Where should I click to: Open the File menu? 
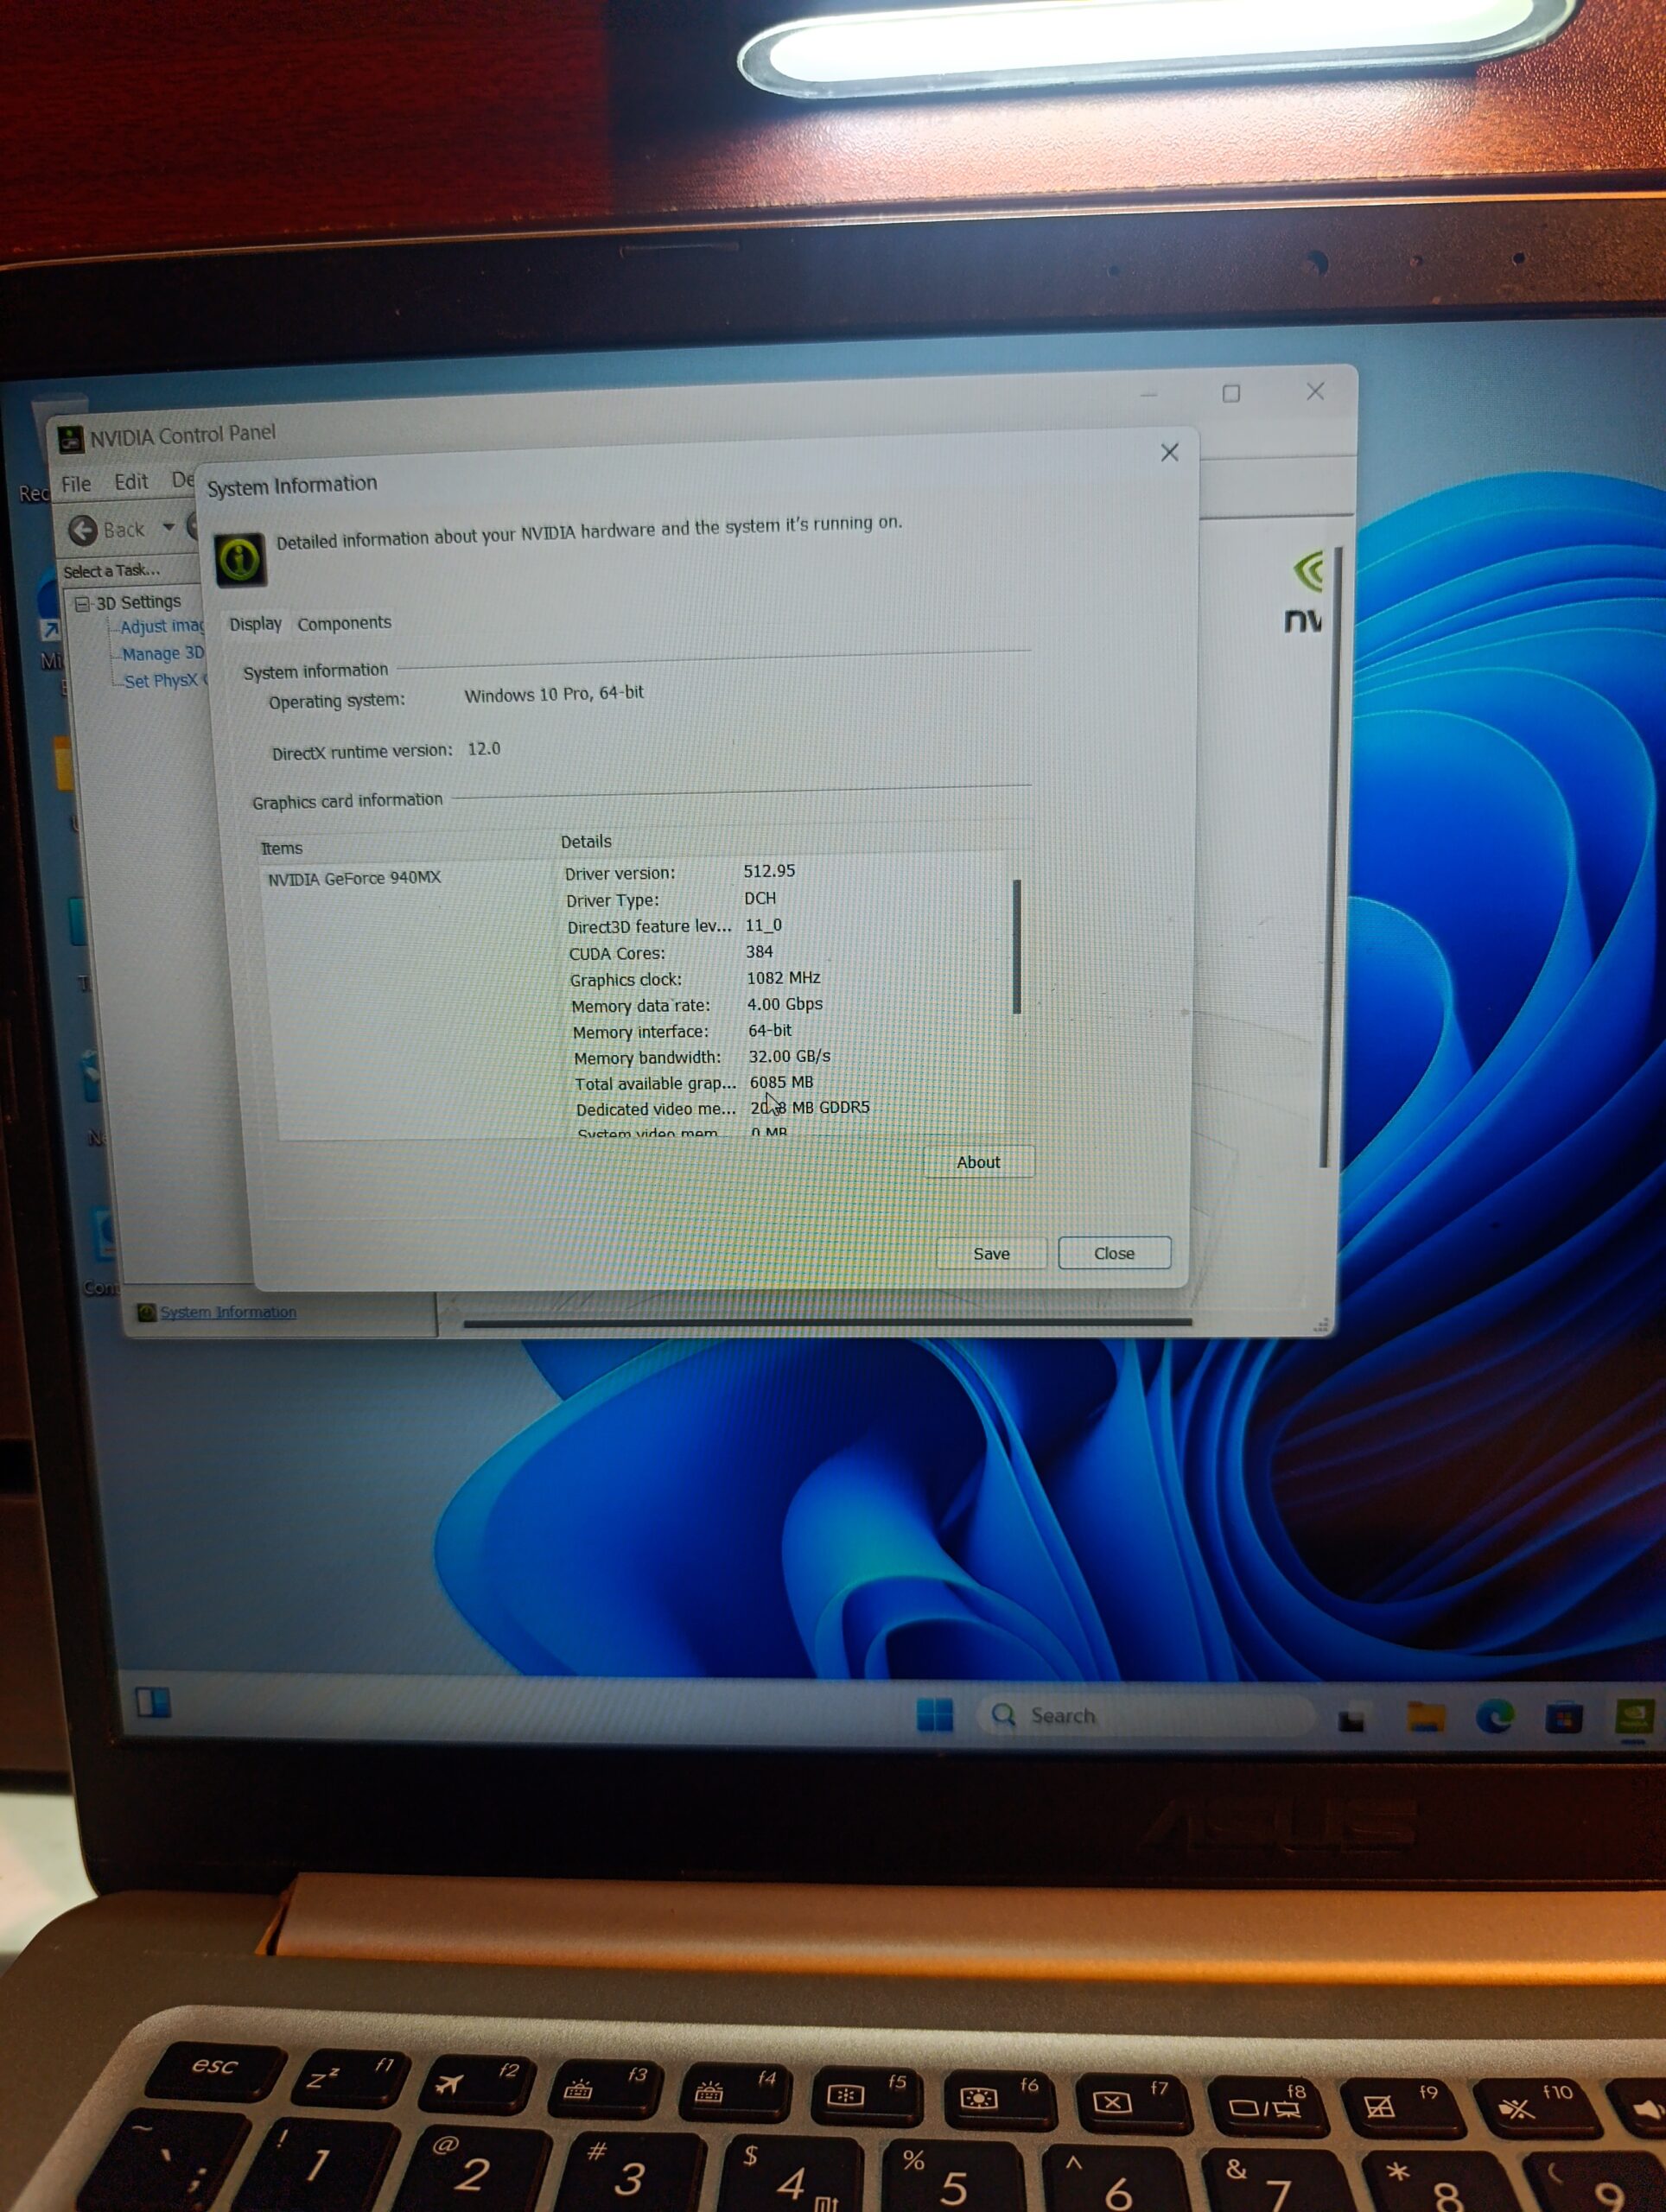(x=76, y=484)
